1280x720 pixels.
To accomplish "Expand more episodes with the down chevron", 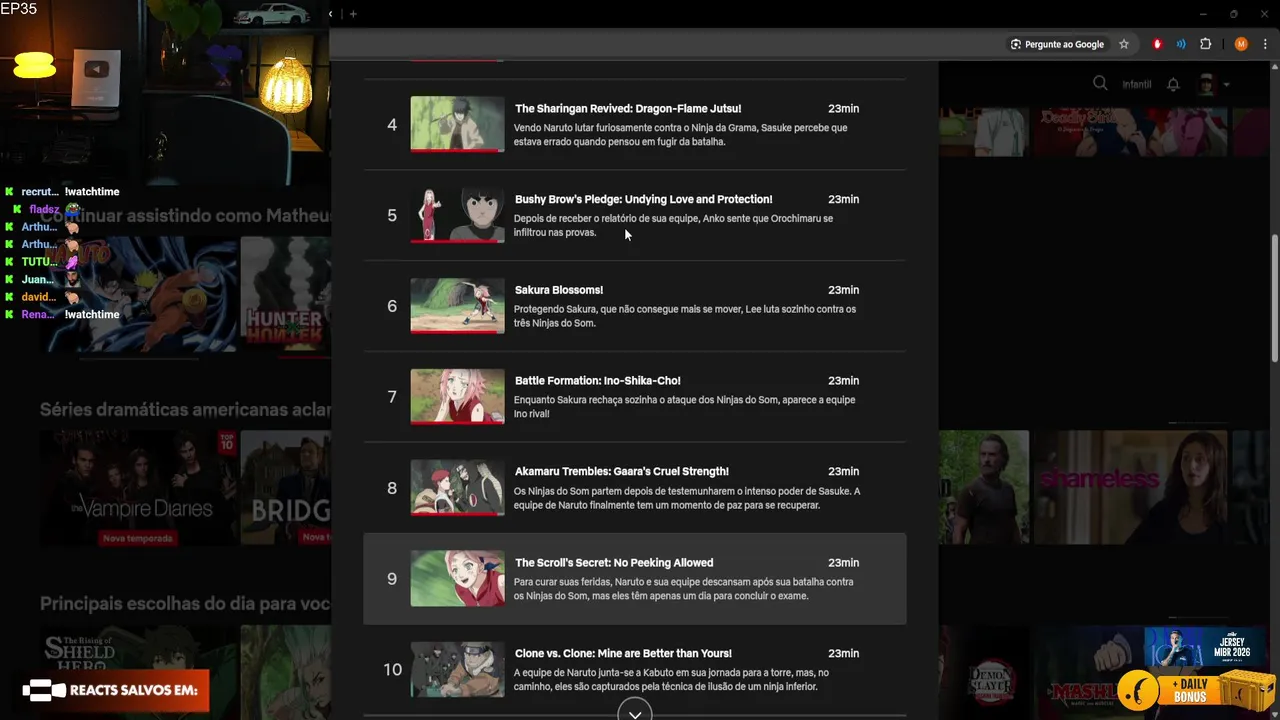I will pos(635,712).
